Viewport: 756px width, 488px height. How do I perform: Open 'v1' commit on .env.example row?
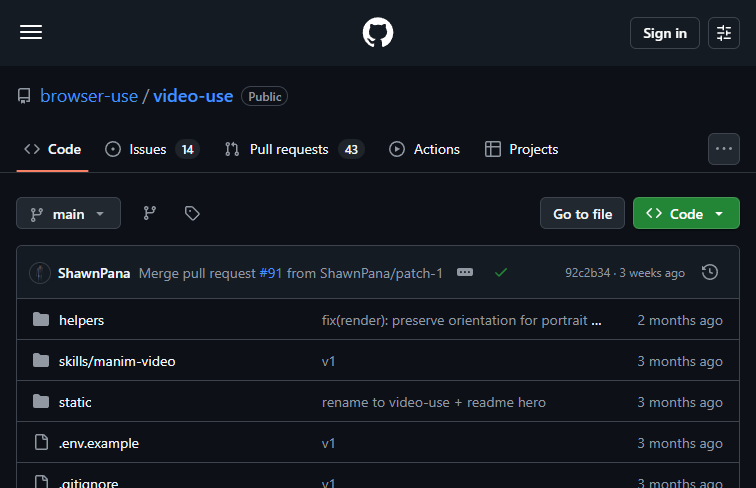[x=328, y=443]
